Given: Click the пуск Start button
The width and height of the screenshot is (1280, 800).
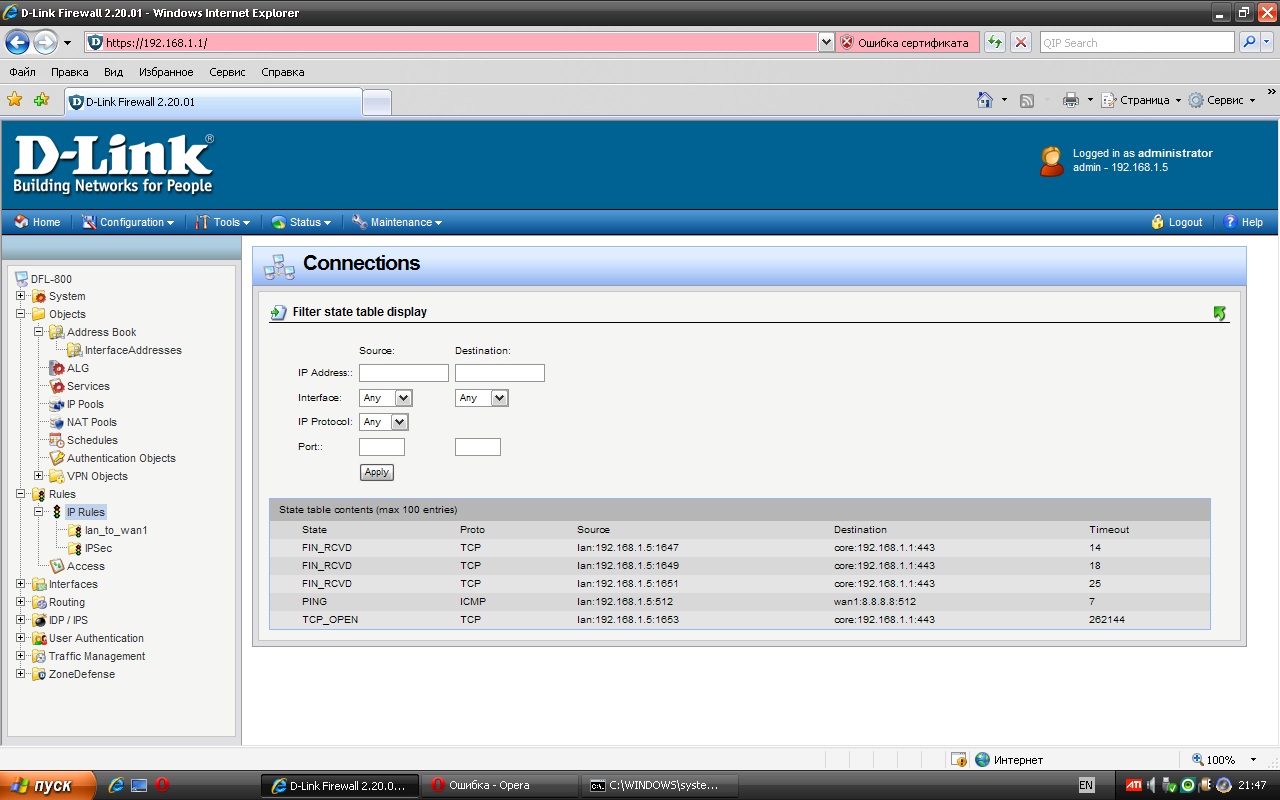Looking at the screenshot, I should click(48, 785).
